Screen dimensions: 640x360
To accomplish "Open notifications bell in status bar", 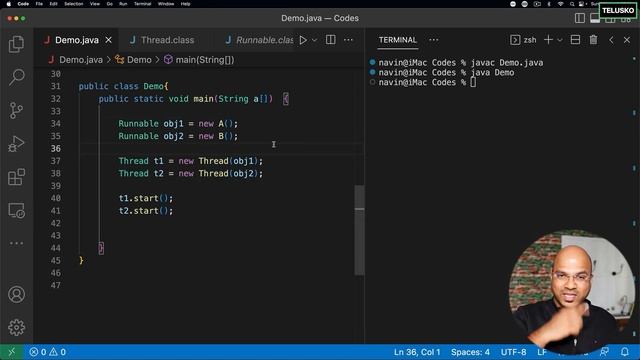I will tap(624, 352).
